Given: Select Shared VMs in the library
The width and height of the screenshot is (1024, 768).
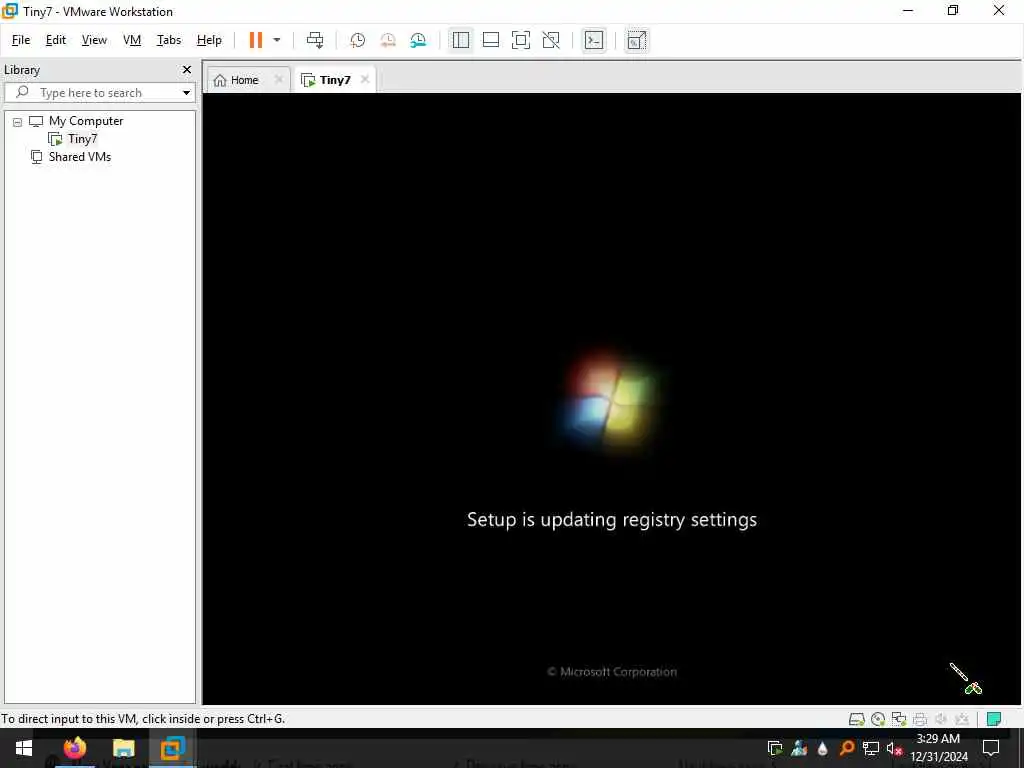Looking at the screenshot, I should (80, 157).
